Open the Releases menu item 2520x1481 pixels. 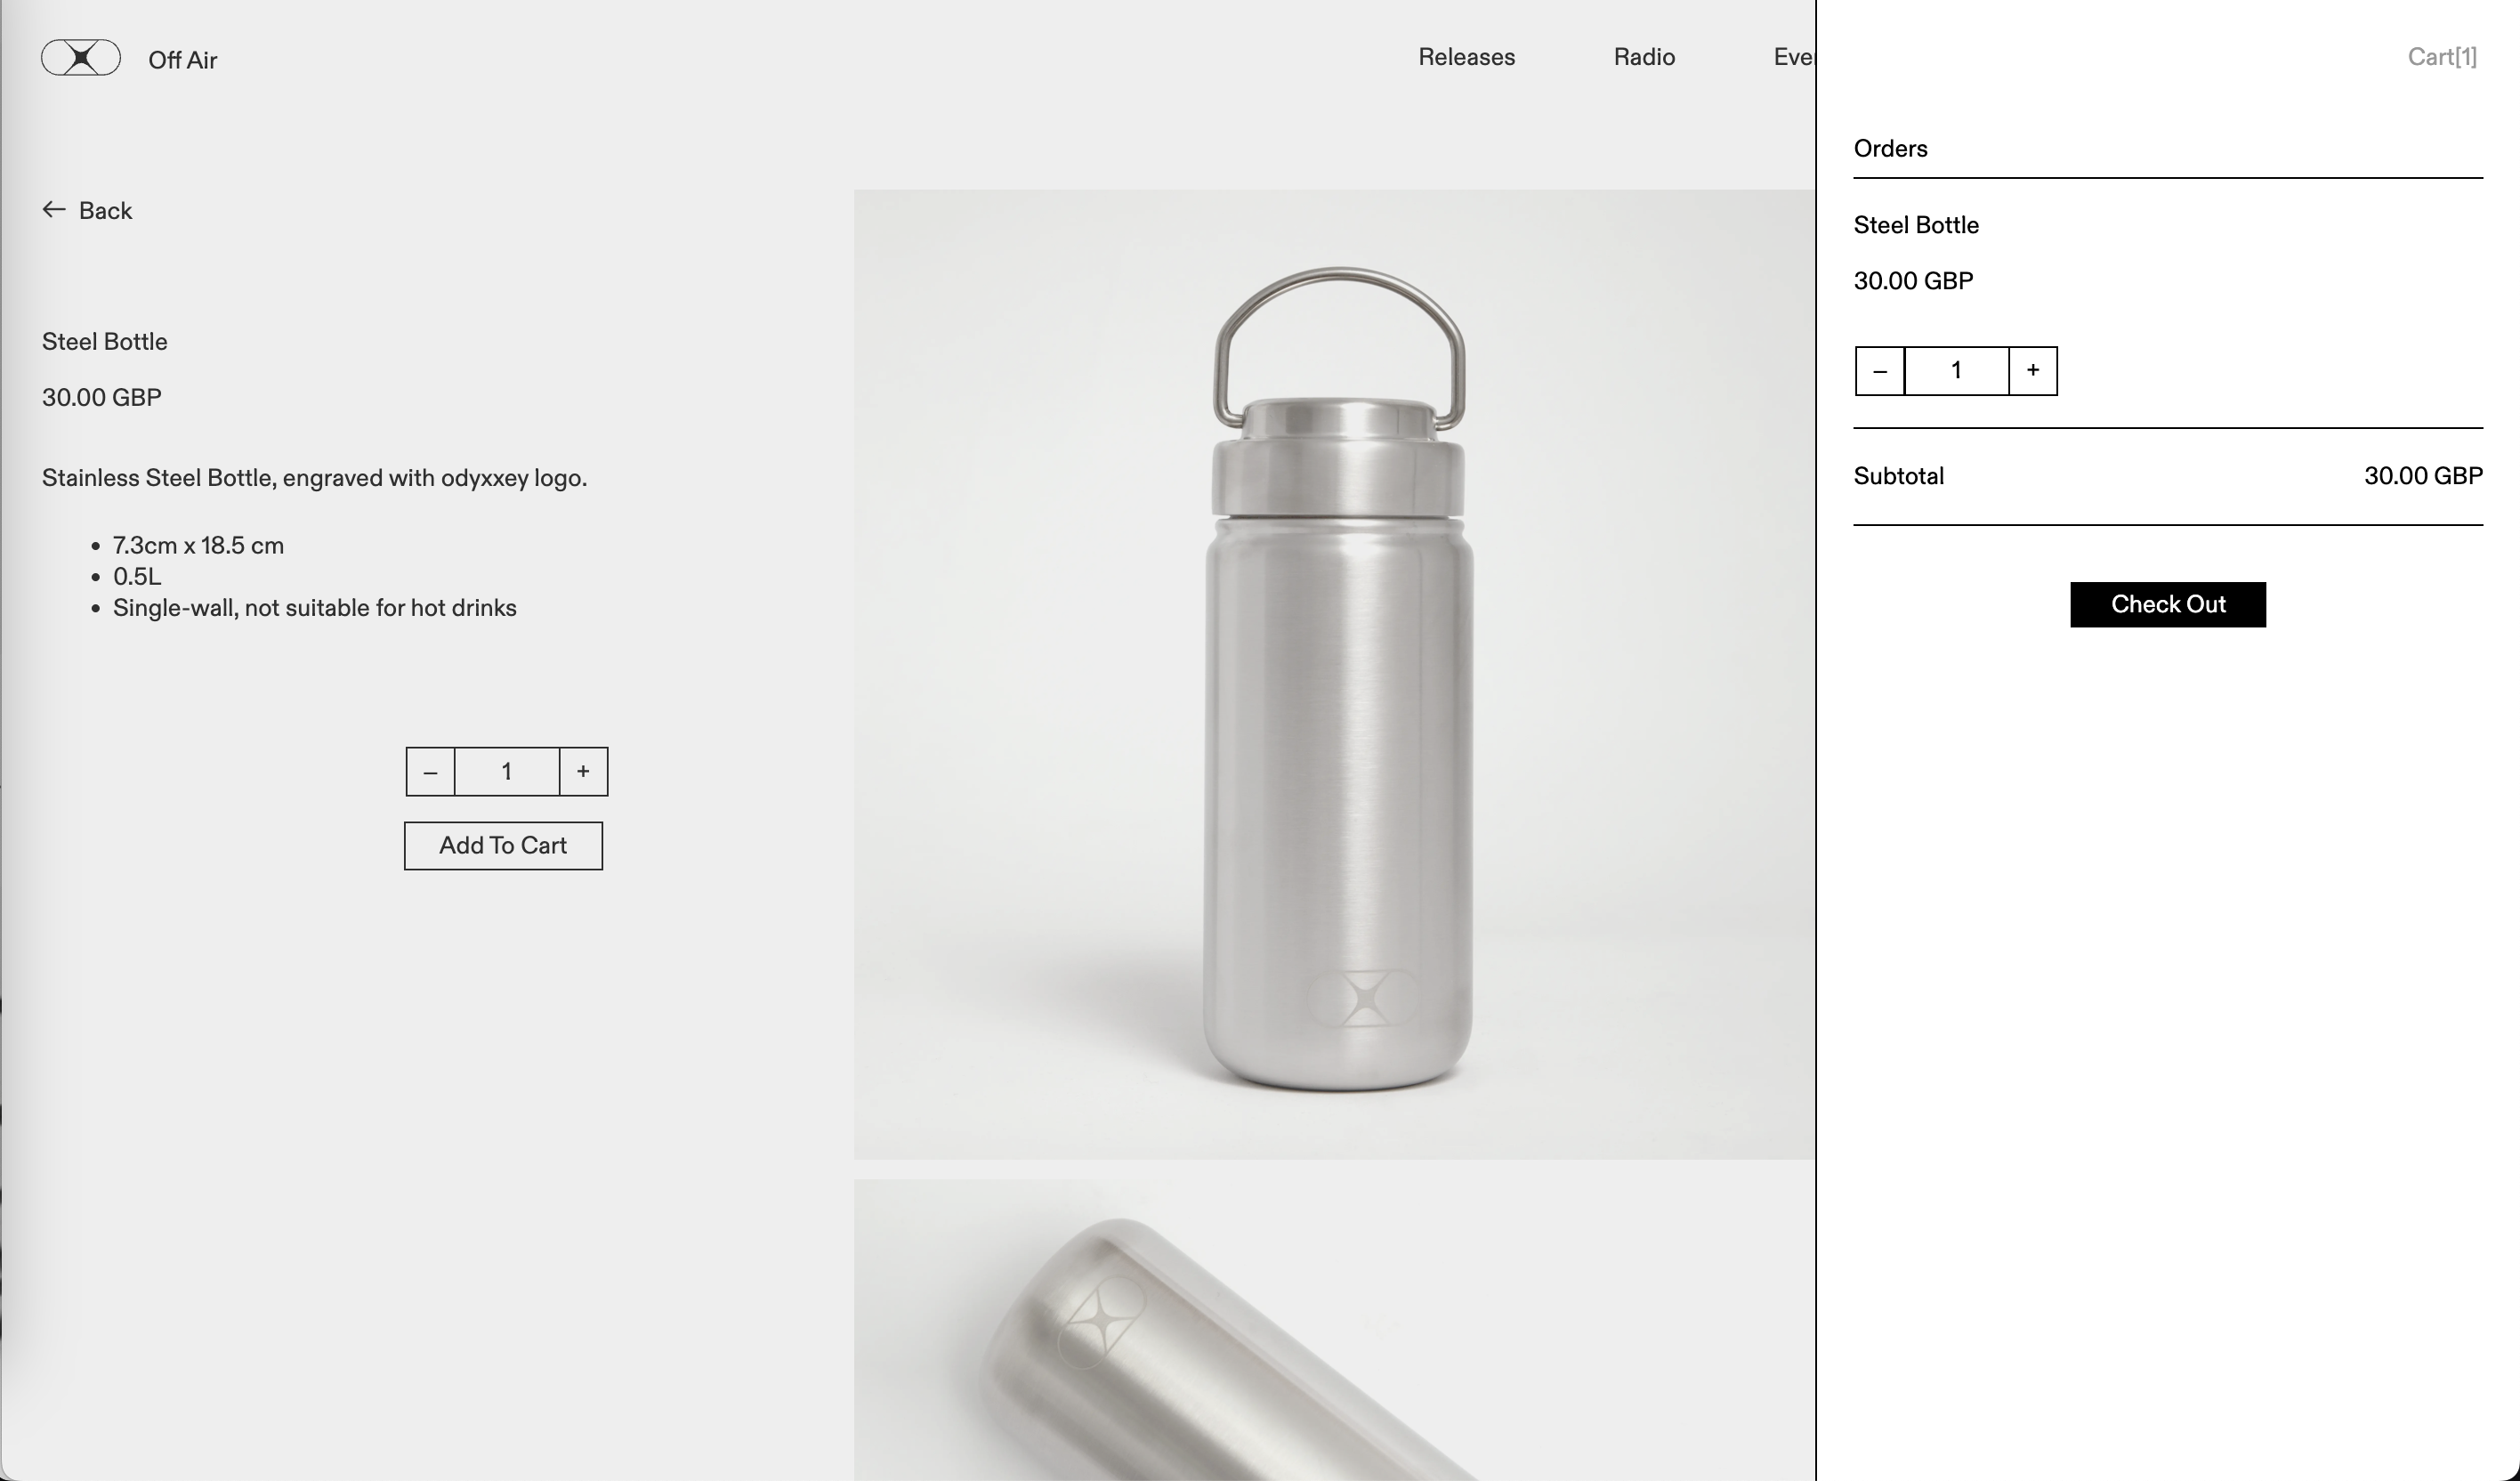1466,57
